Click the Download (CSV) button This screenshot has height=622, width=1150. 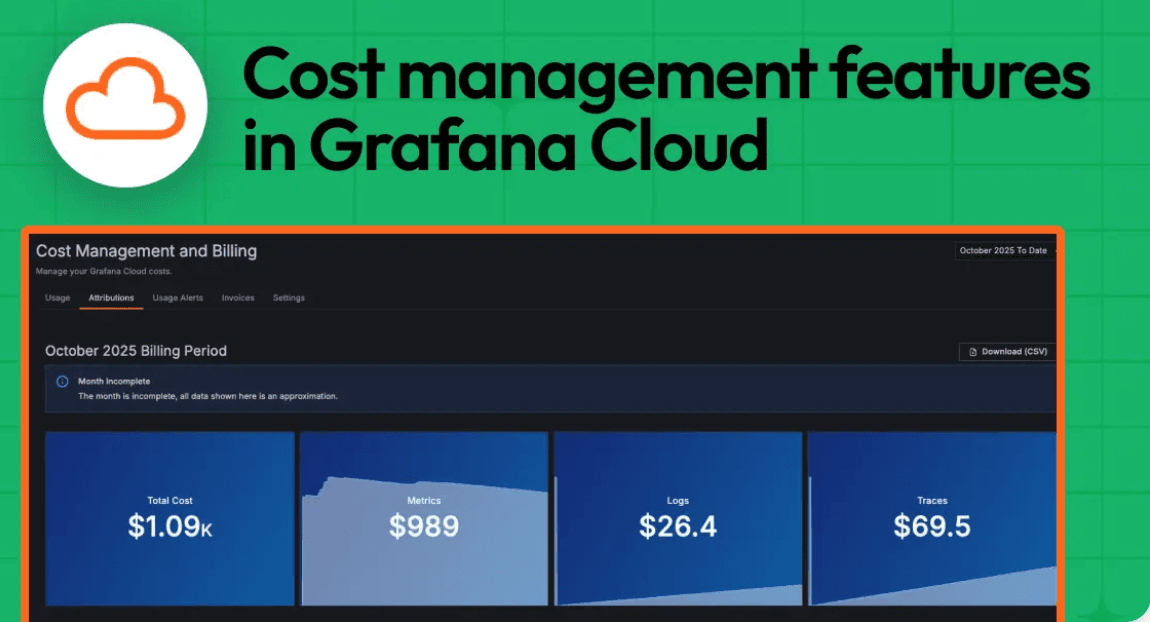click(x=1008, y=352)
